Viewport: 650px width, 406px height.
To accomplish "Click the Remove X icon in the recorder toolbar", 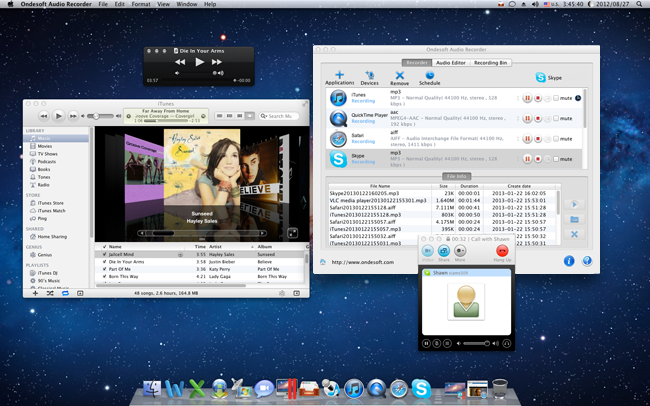I will point(399,76).
